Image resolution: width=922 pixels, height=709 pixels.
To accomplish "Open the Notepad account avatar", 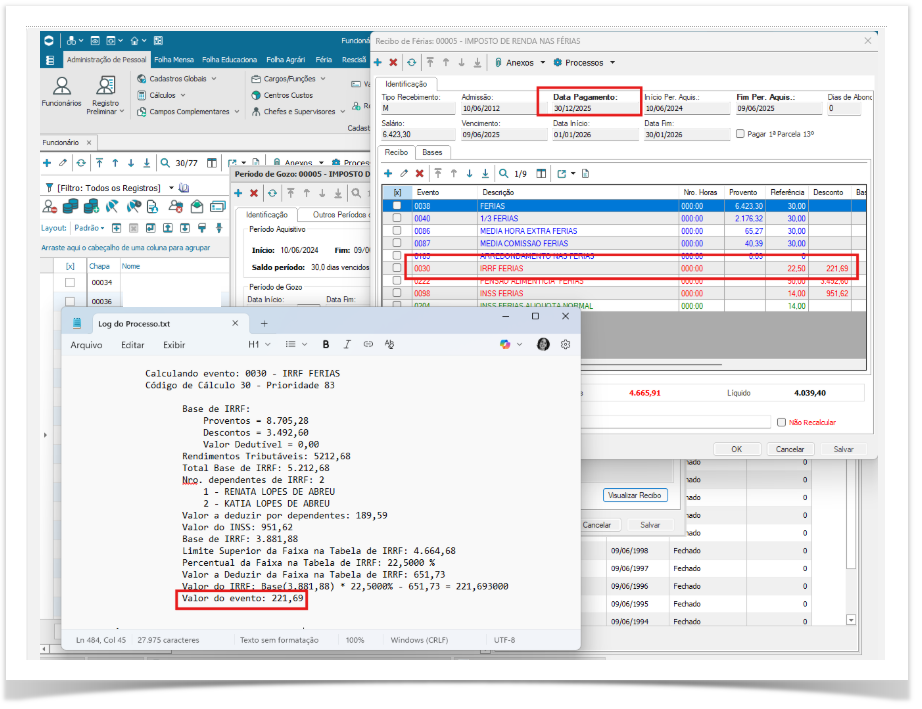I will click(x=543, y=345).
